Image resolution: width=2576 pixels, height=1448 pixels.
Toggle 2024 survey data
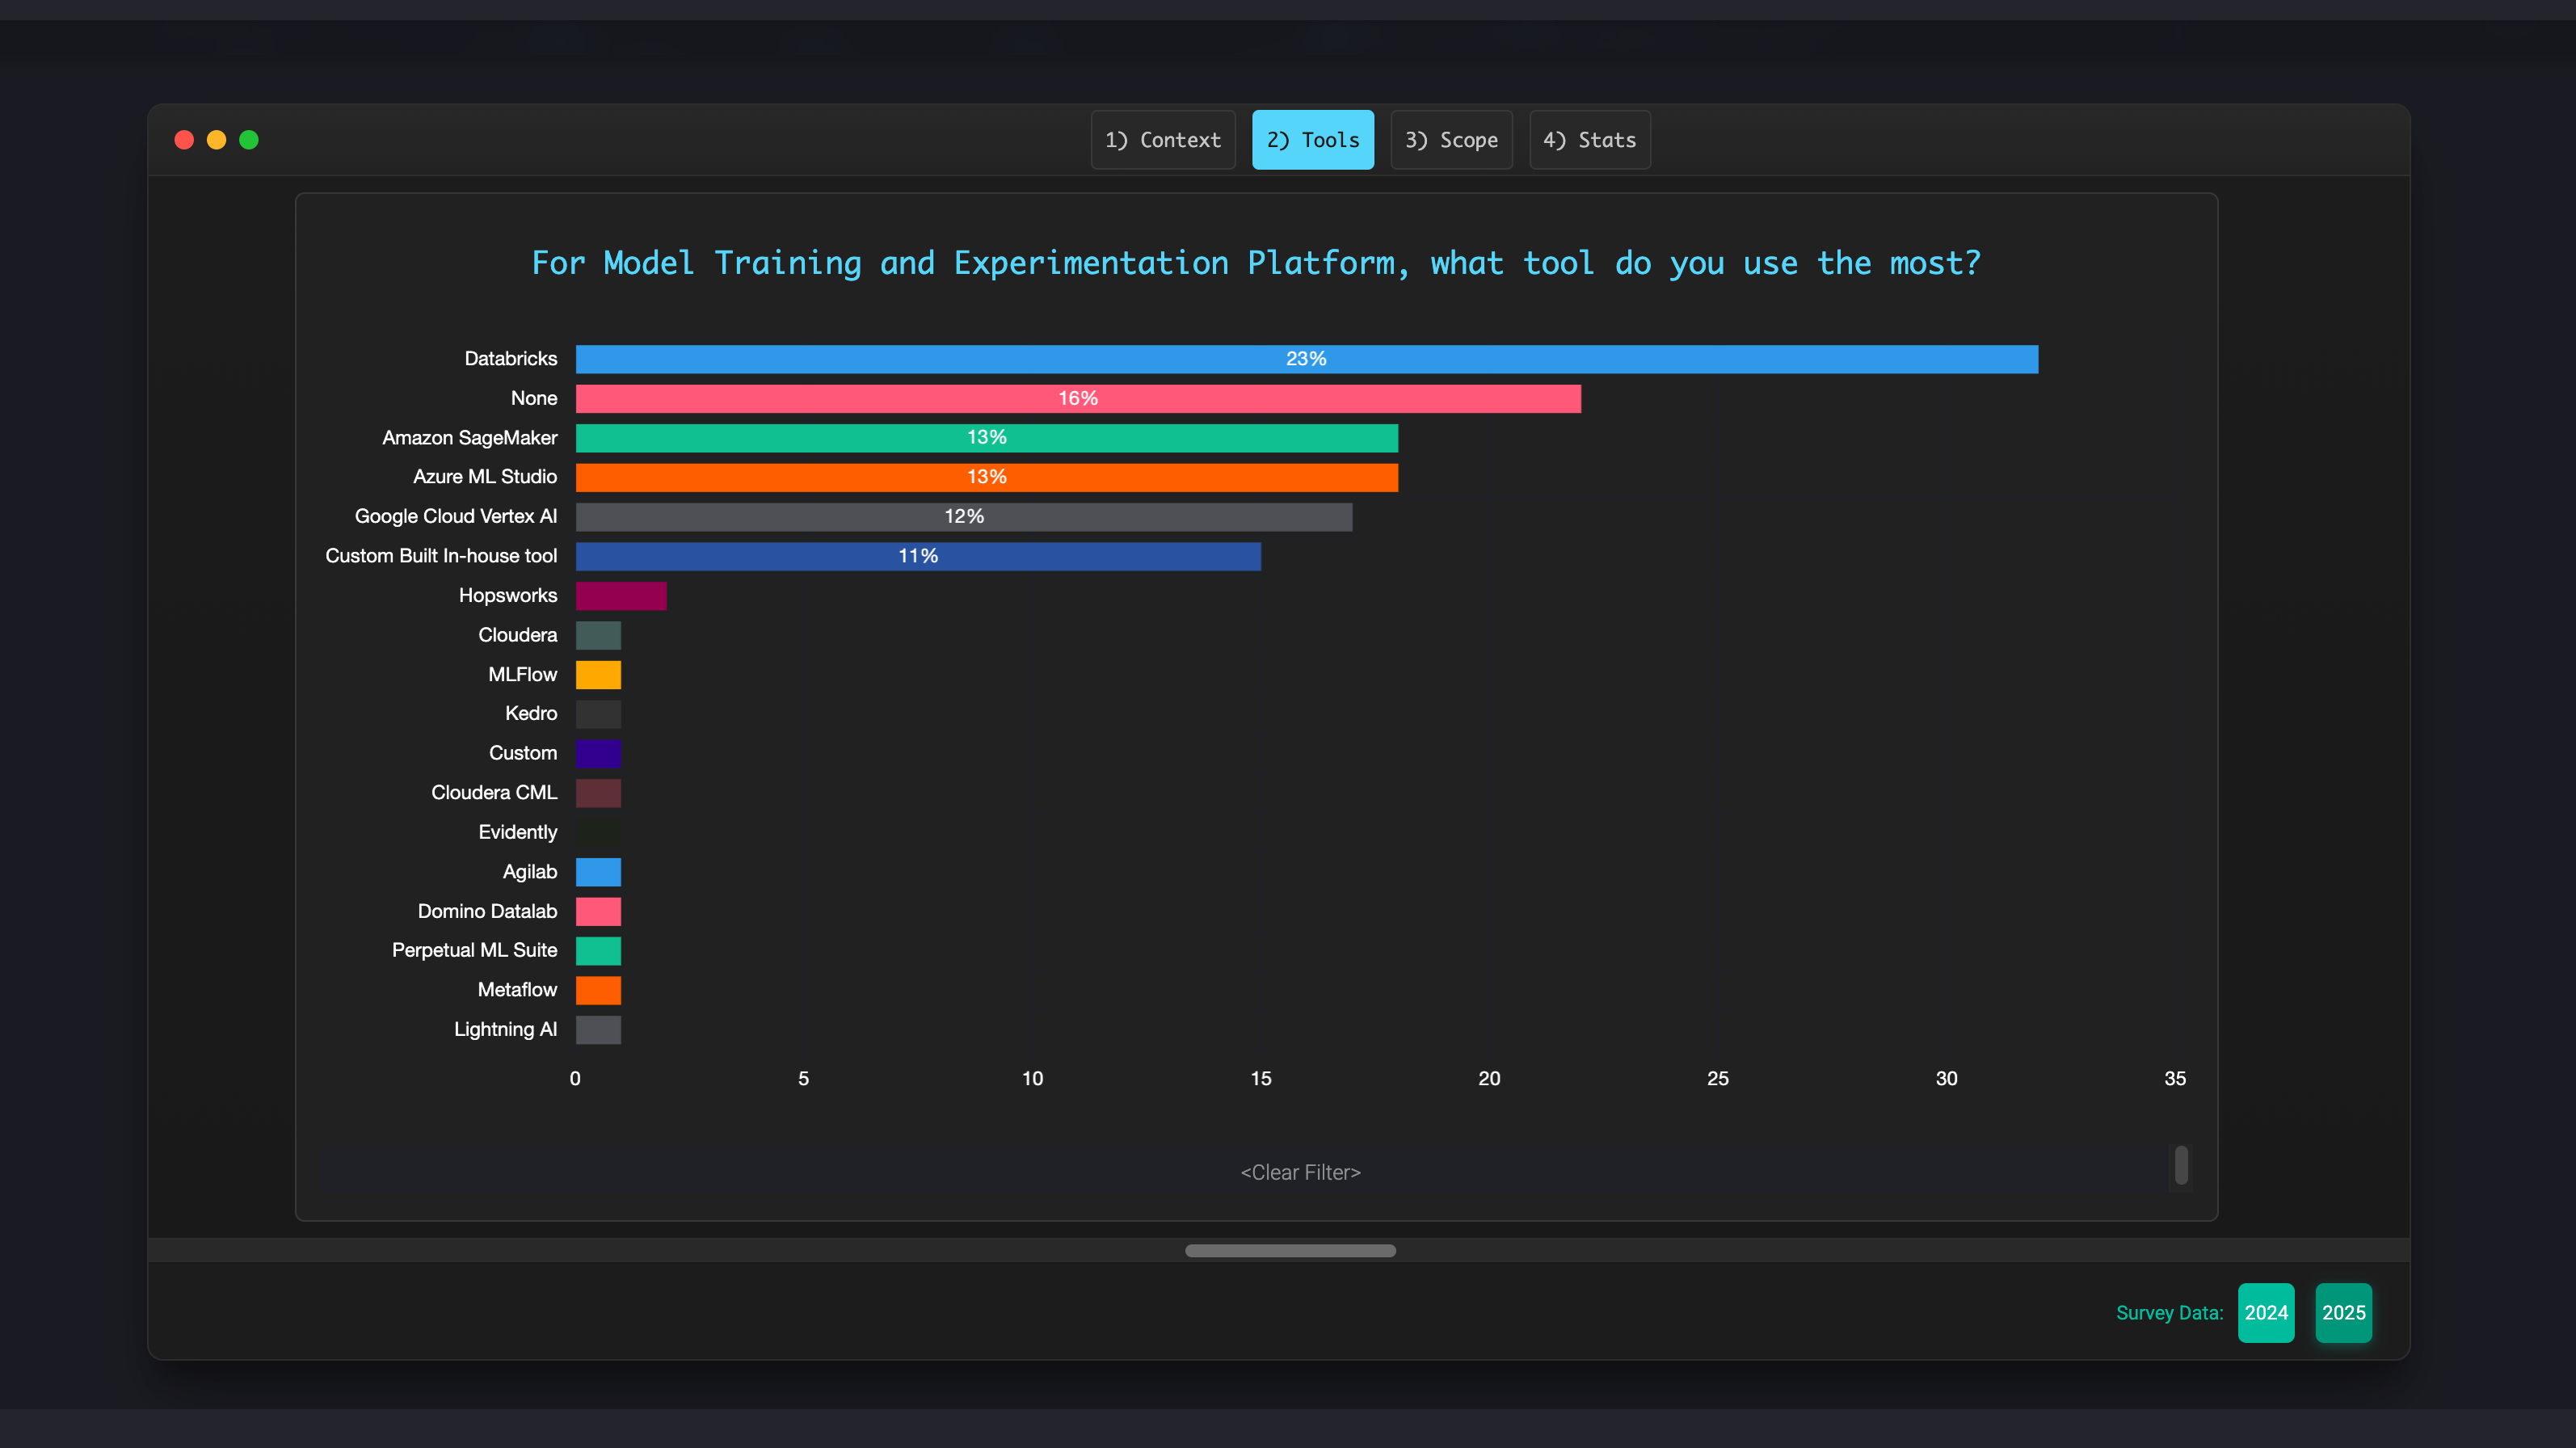(x=2265, y=1312)
